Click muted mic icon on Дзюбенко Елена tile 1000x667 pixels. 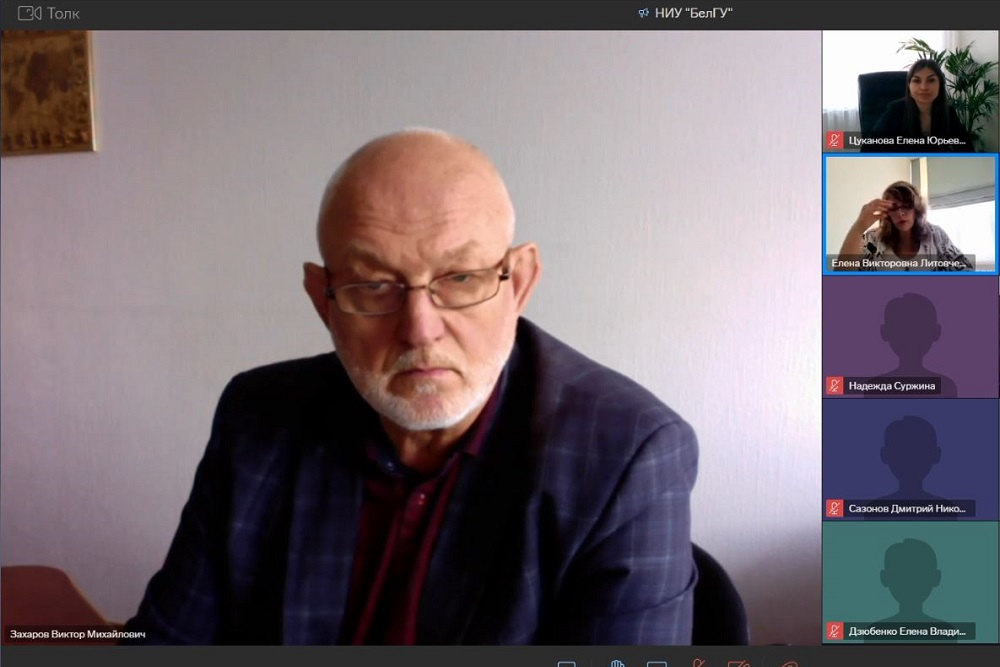(x=835, y=631)
